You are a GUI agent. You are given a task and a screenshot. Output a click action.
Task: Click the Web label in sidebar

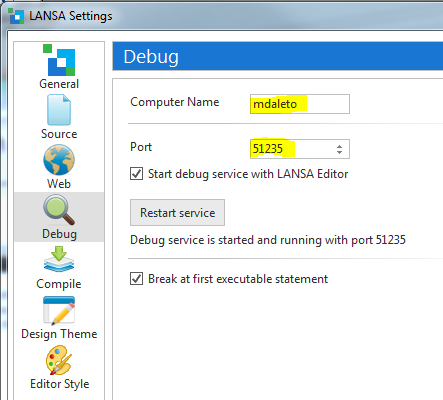click(x=59, y=184)
